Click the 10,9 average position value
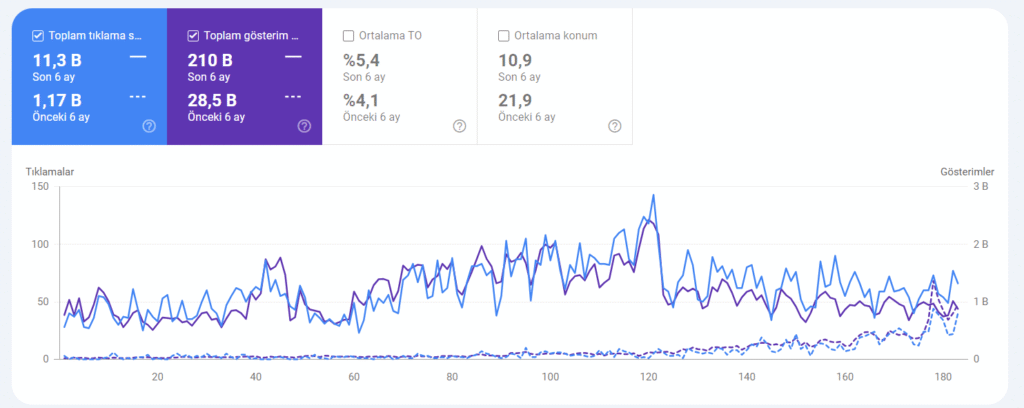The width and height of the screenshot is (1024, 408). pos(514,60)
